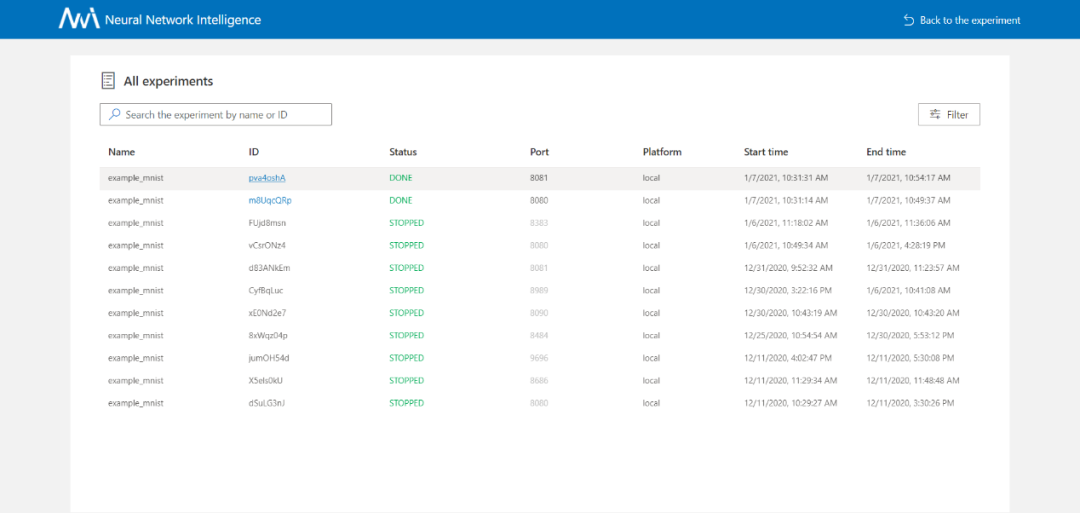Click the All experiments list icon
The image size is (1080, 513).
tap(107, 81)
